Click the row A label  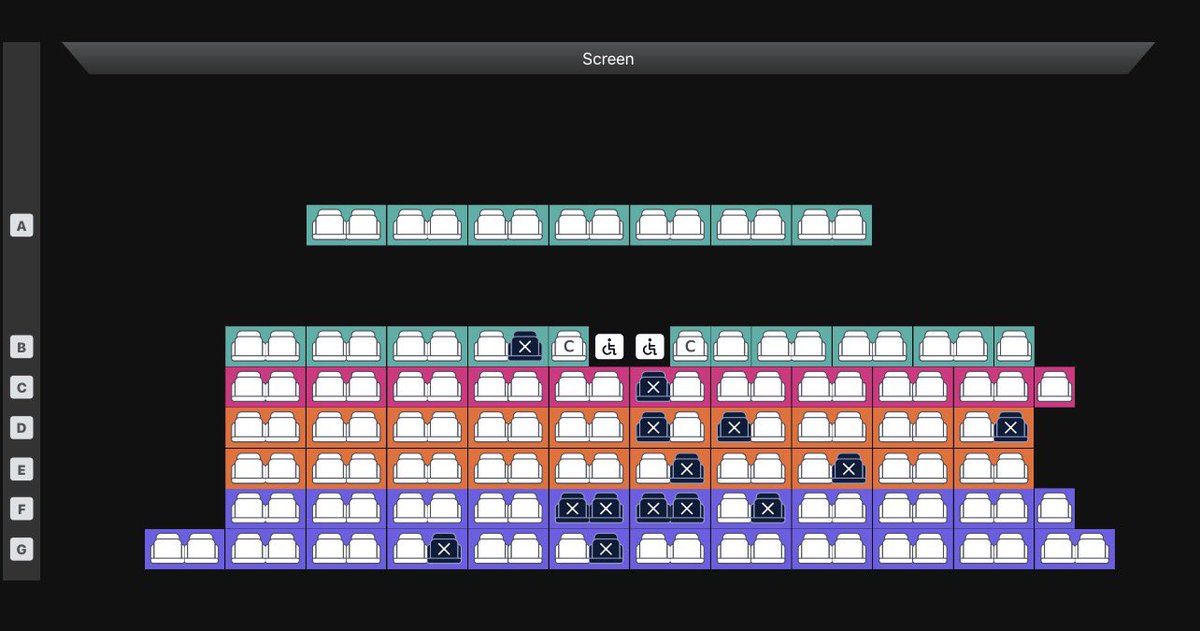22,226
